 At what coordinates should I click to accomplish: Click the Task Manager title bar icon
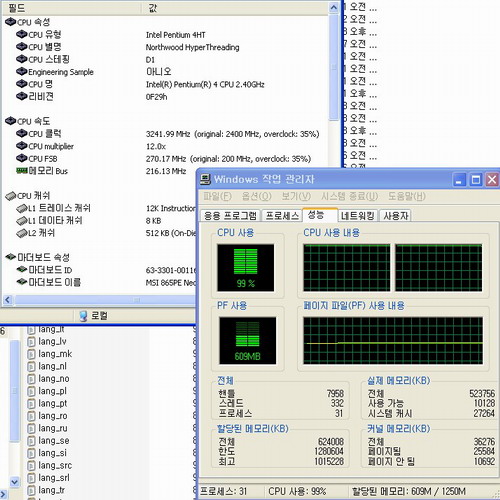pyautogui.click(x=205, y=179)
